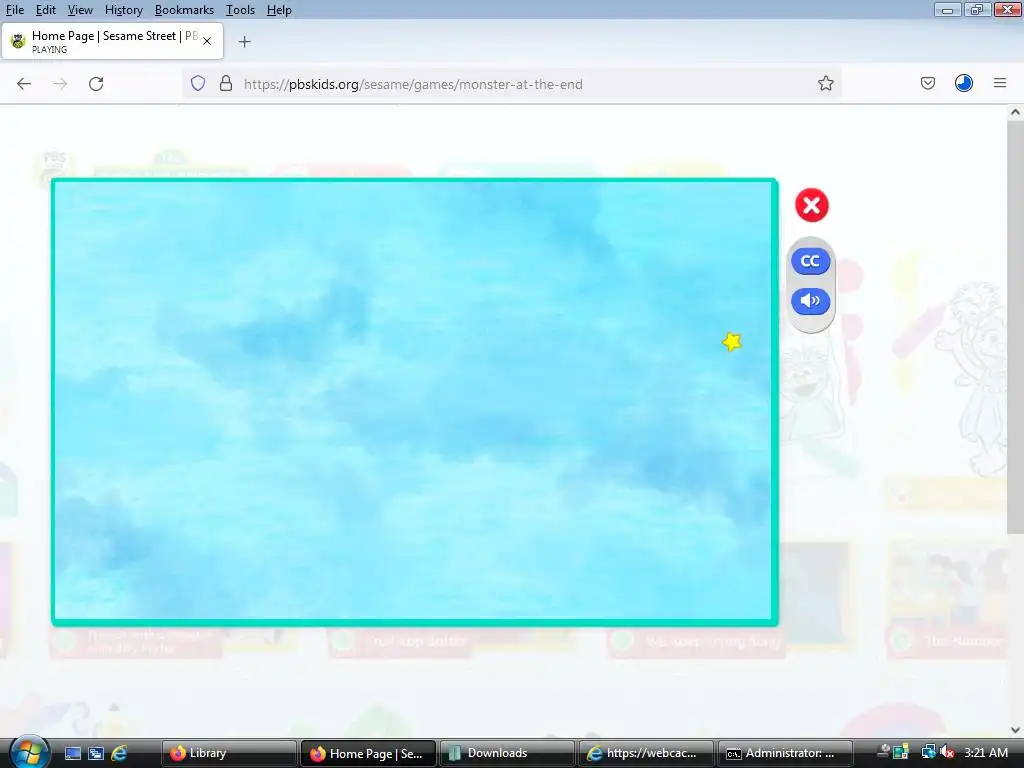Open a new browser tab
This screenshot has height=768, width=1024.
tap(244, 42)
